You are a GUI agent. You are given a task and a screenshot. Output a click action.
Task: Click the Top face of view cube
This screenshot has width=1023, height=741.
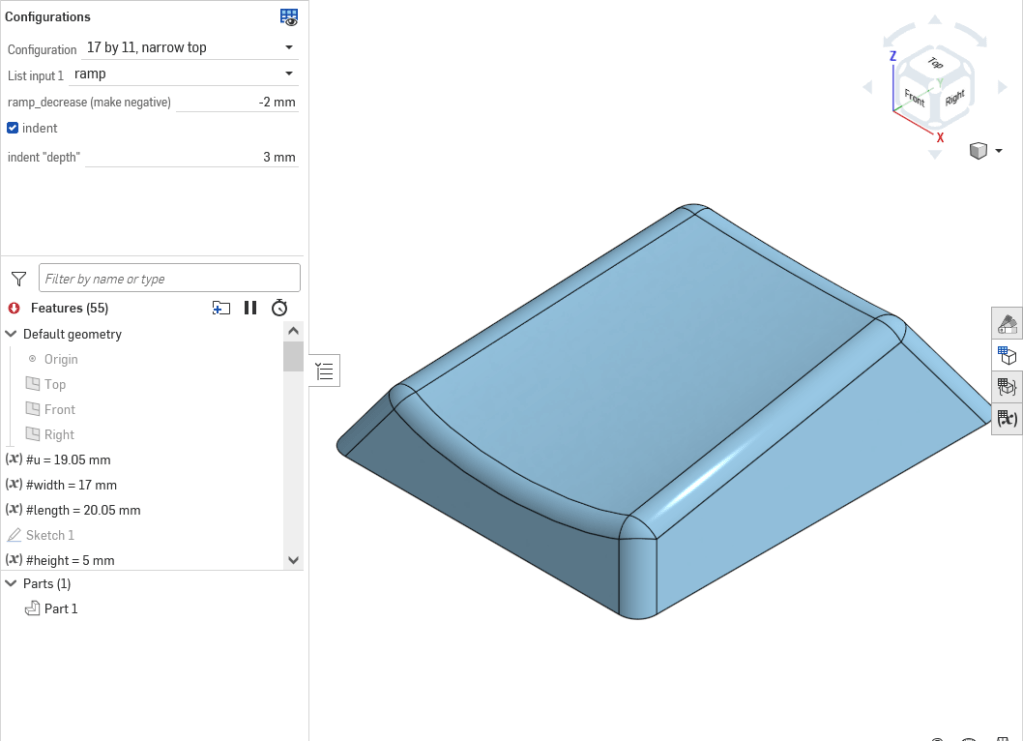click(x=935, y=64)
